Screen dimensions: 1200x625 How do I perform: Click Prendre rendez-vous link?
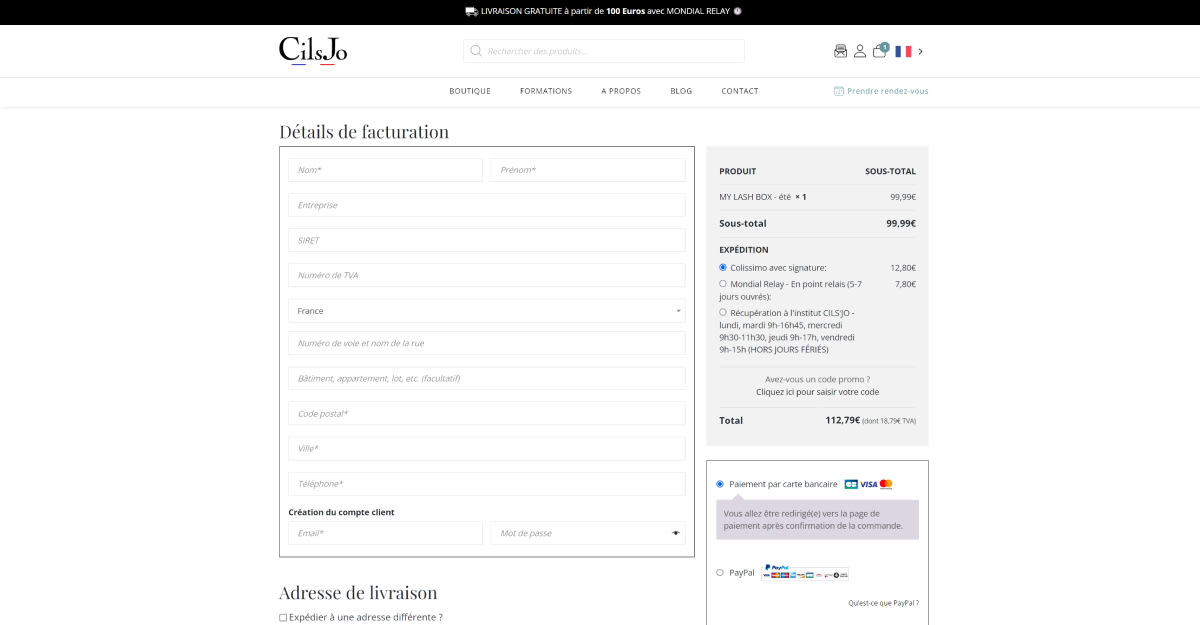tap(888, 91)
